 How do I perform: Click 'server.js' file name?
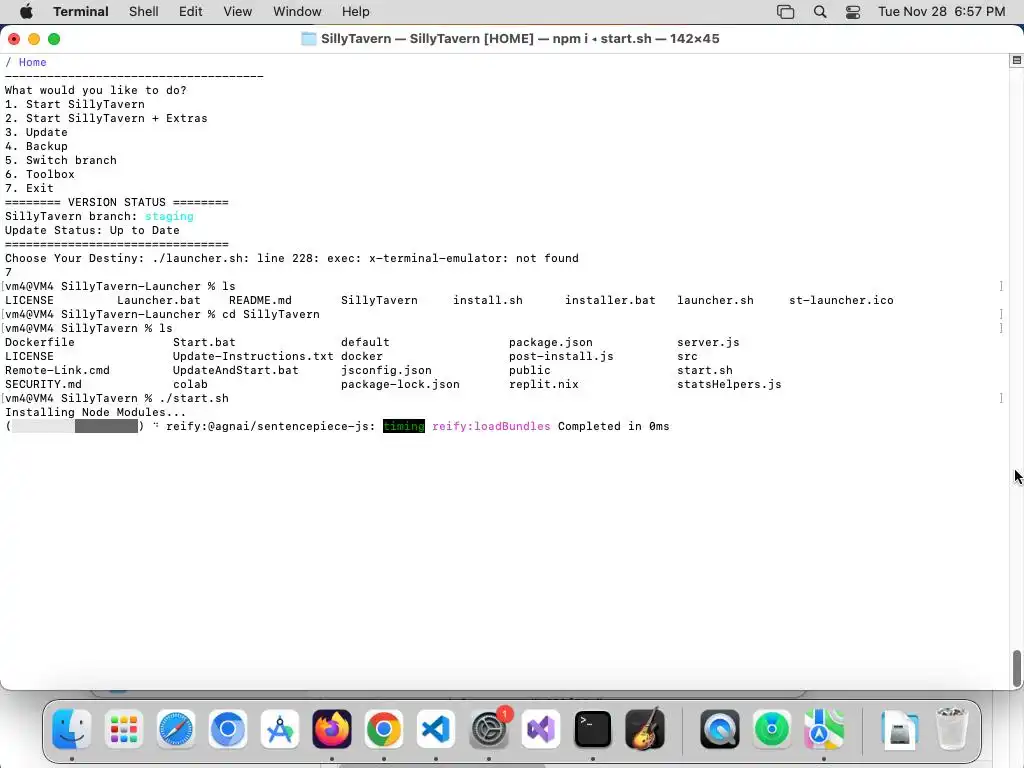click(708, 342)
